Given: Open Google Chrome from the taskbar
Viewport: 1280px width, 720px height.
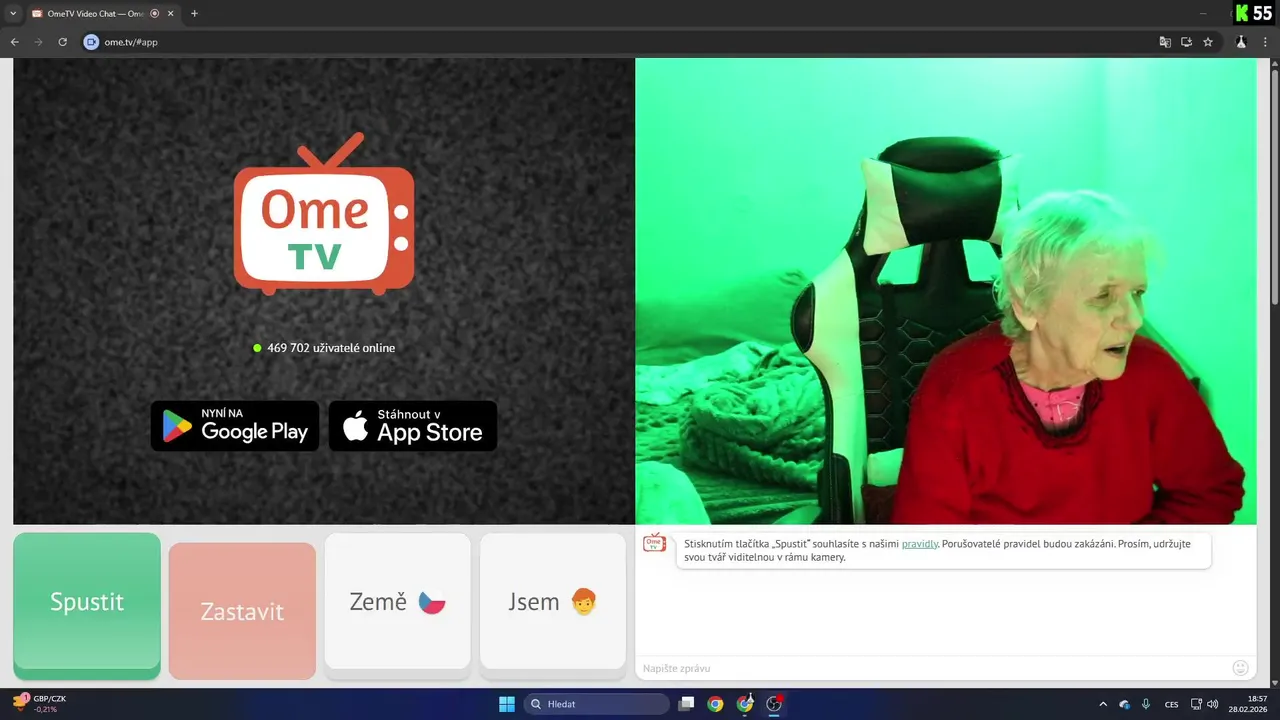Looking at the screenshot, I should [715, 704].
